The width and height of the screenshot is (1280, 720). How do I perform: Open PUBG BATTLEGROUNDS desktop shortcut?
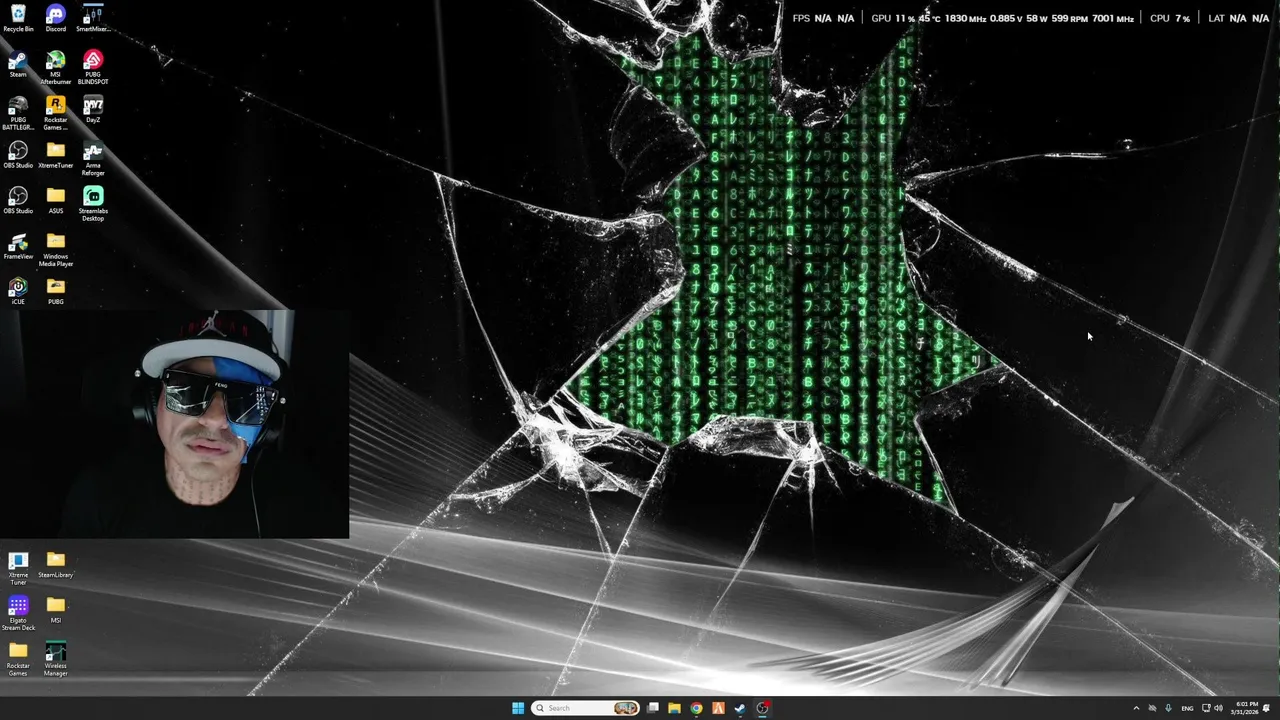pos(18,113)
